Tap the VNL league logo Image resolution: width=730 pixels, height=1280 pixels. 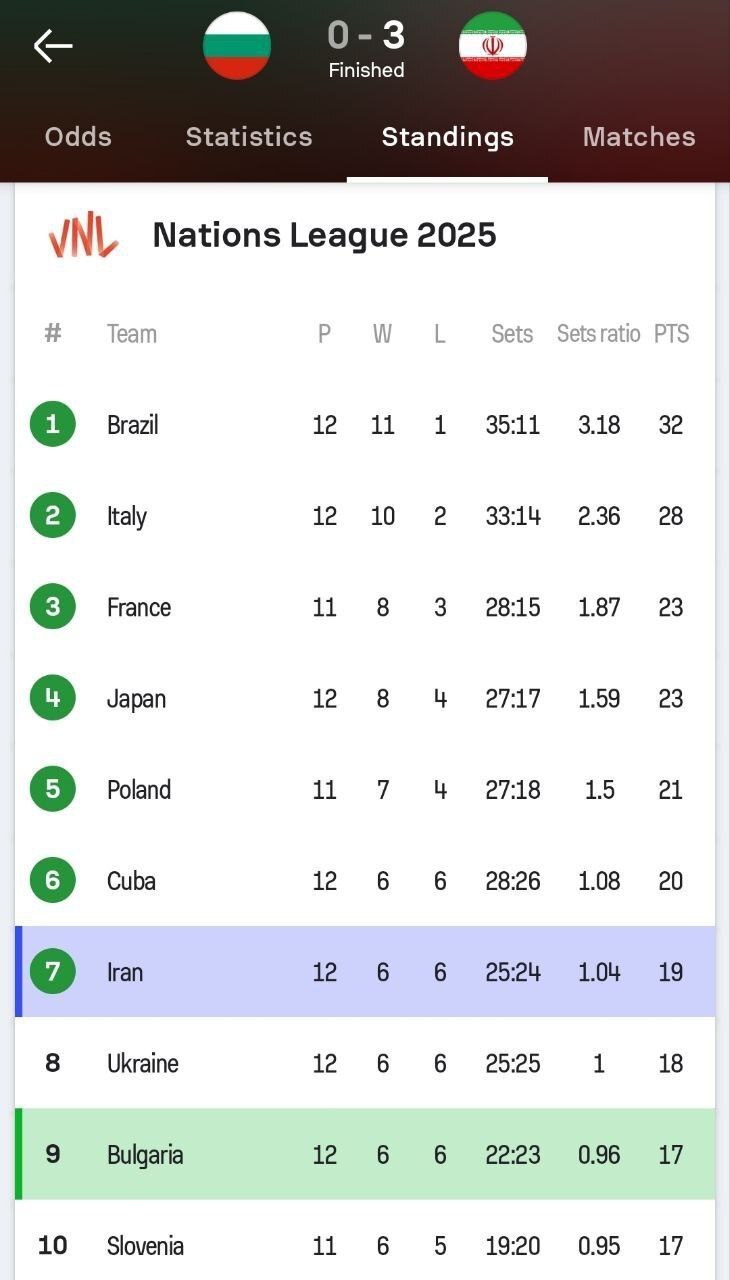click(x=84, y=236)
